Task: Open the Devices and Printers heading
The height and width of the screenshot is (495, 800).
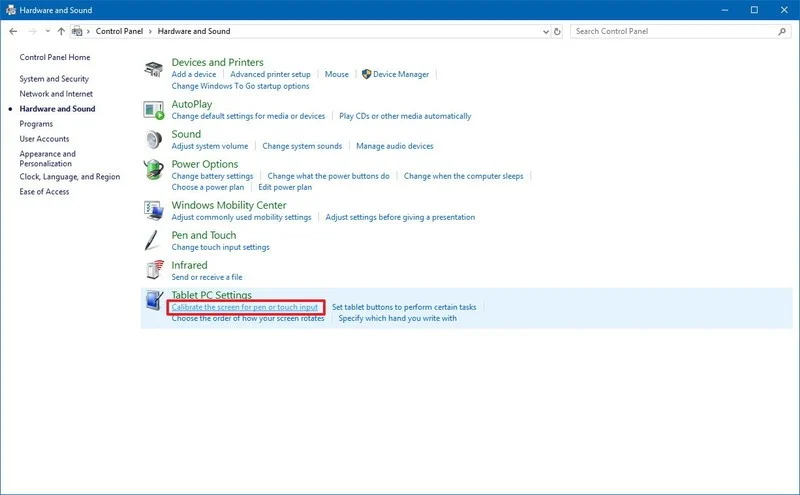Action: tap(217, 62)
